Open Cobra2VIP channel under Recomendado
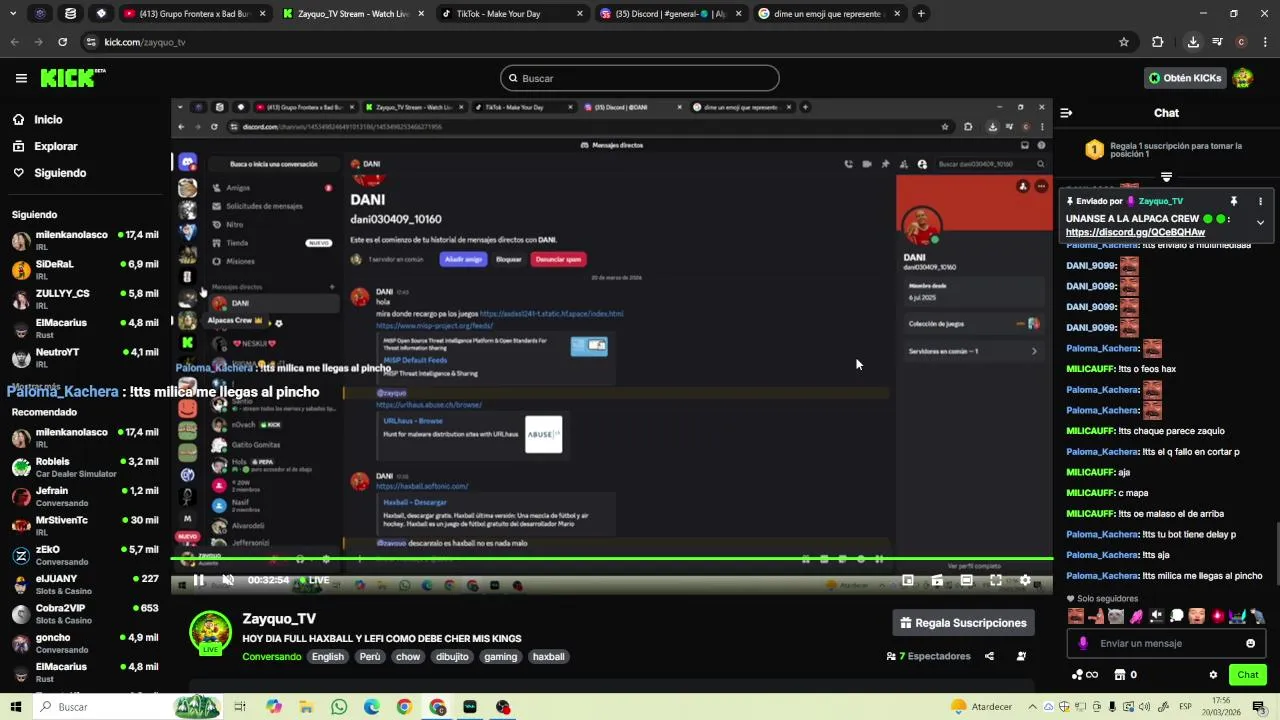Viewport: 1280px width, 720px height. (x=85, y=614)
